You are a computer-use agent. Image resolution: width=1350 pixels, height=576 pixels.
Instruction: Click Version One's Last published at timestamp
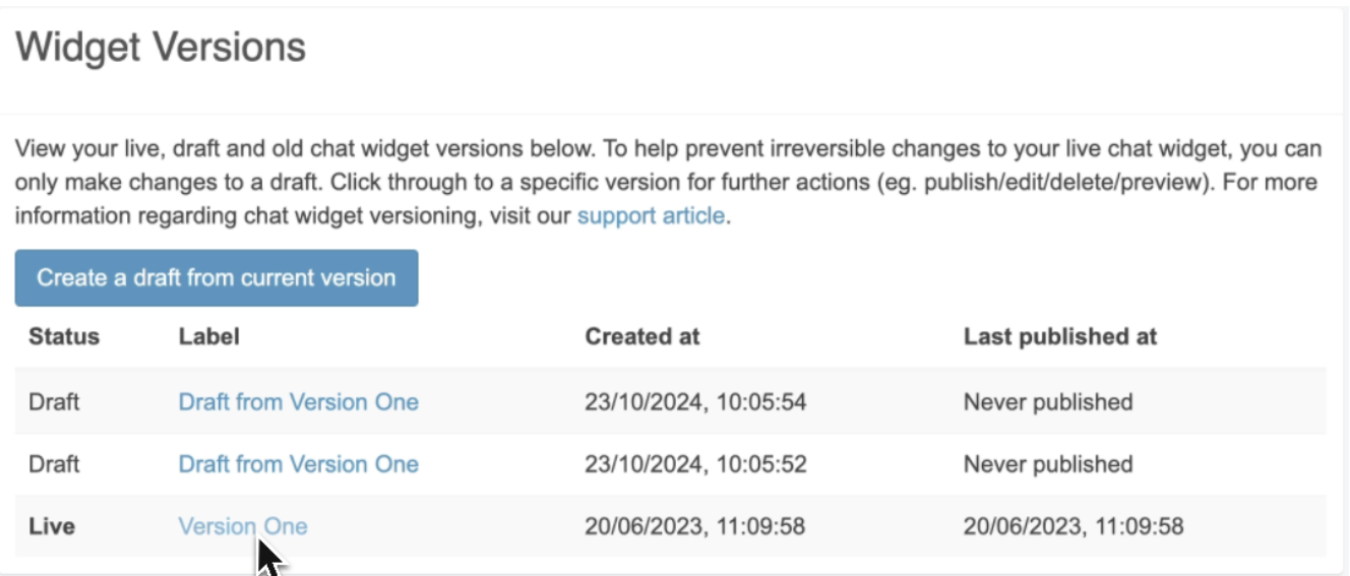pos(1074,526)
